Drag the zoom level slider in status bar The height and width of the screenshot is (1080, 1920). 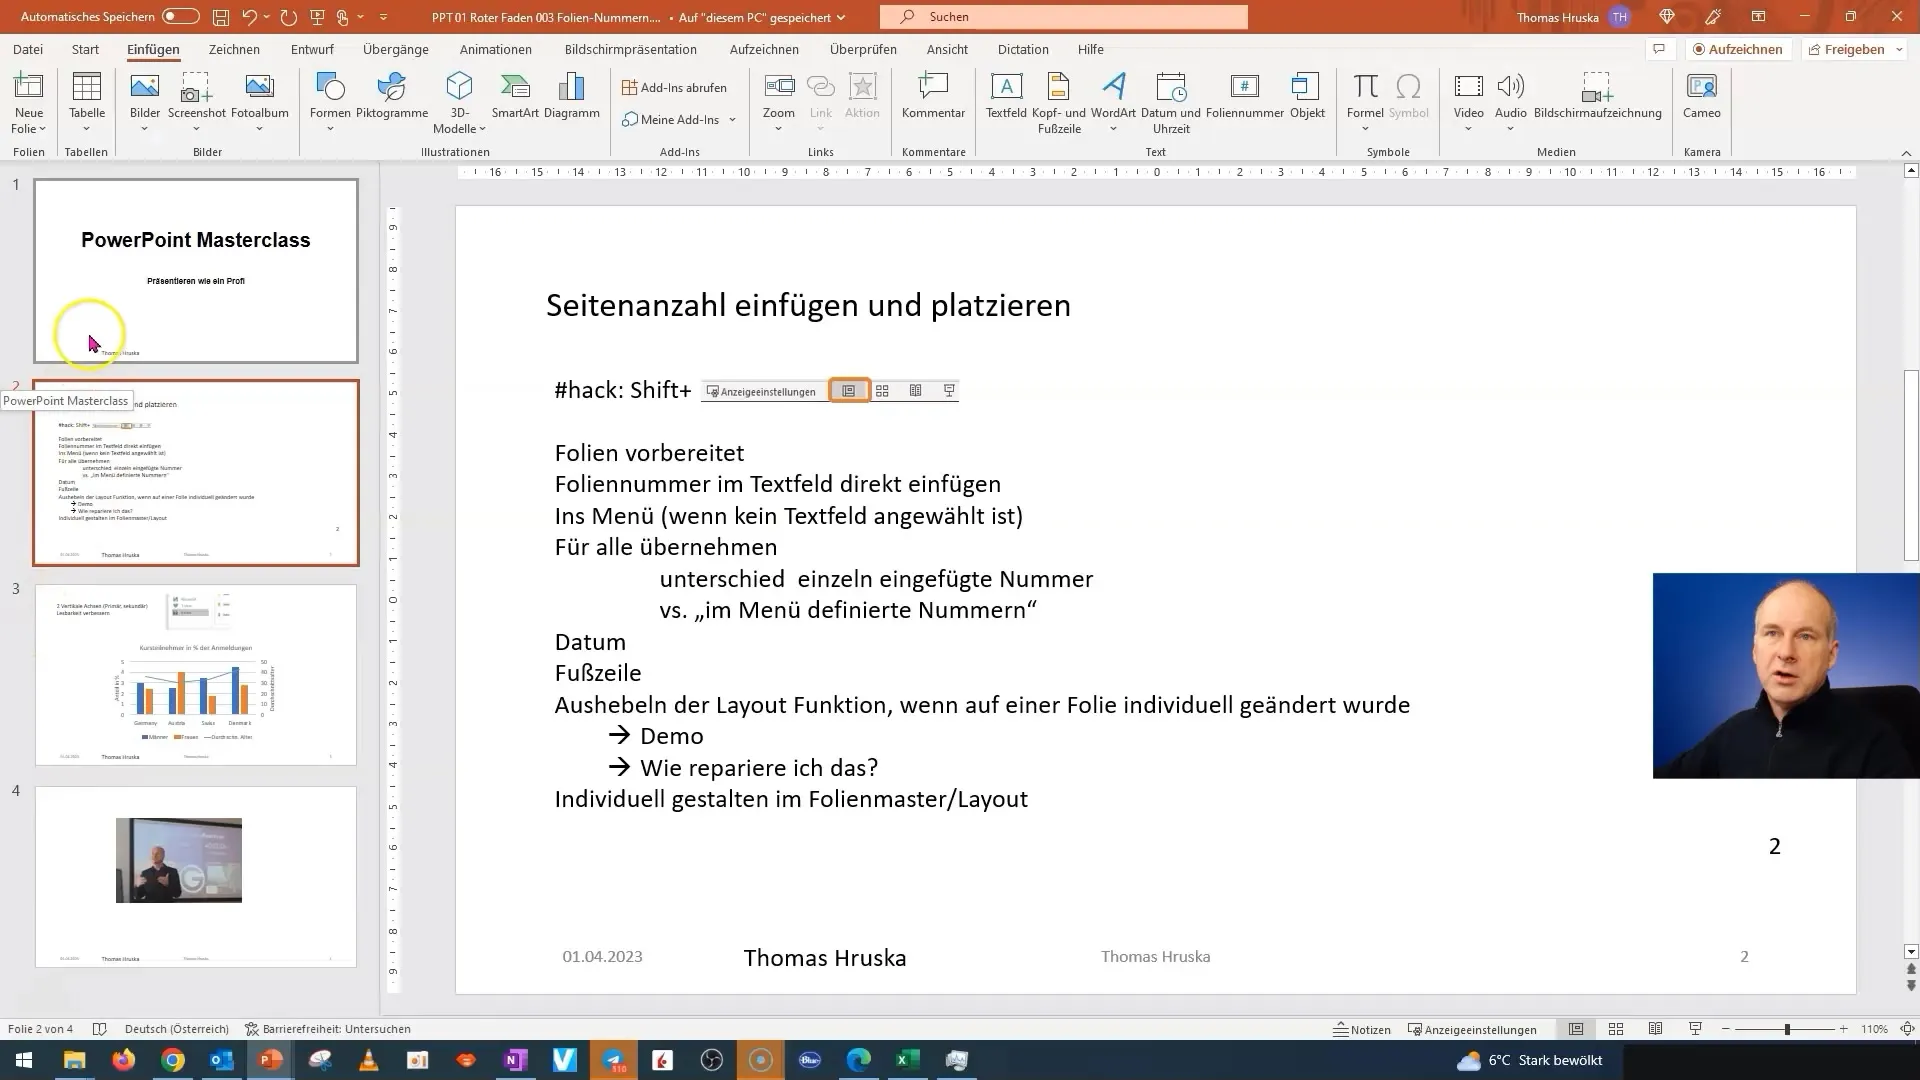pos(1785,1029)
